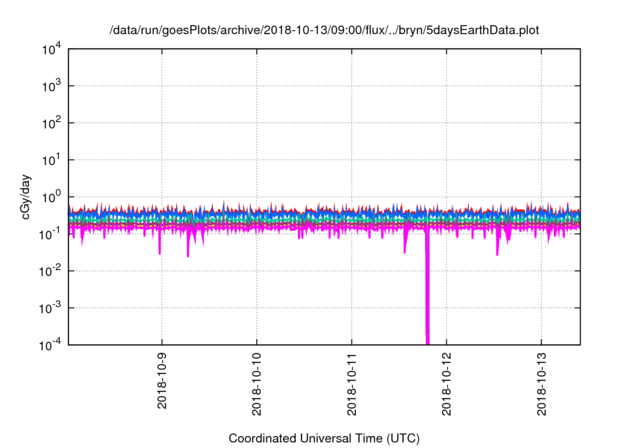Click the 10^-1 y-axis tick label
Screen dimensions: 640x448
(50, 234)
